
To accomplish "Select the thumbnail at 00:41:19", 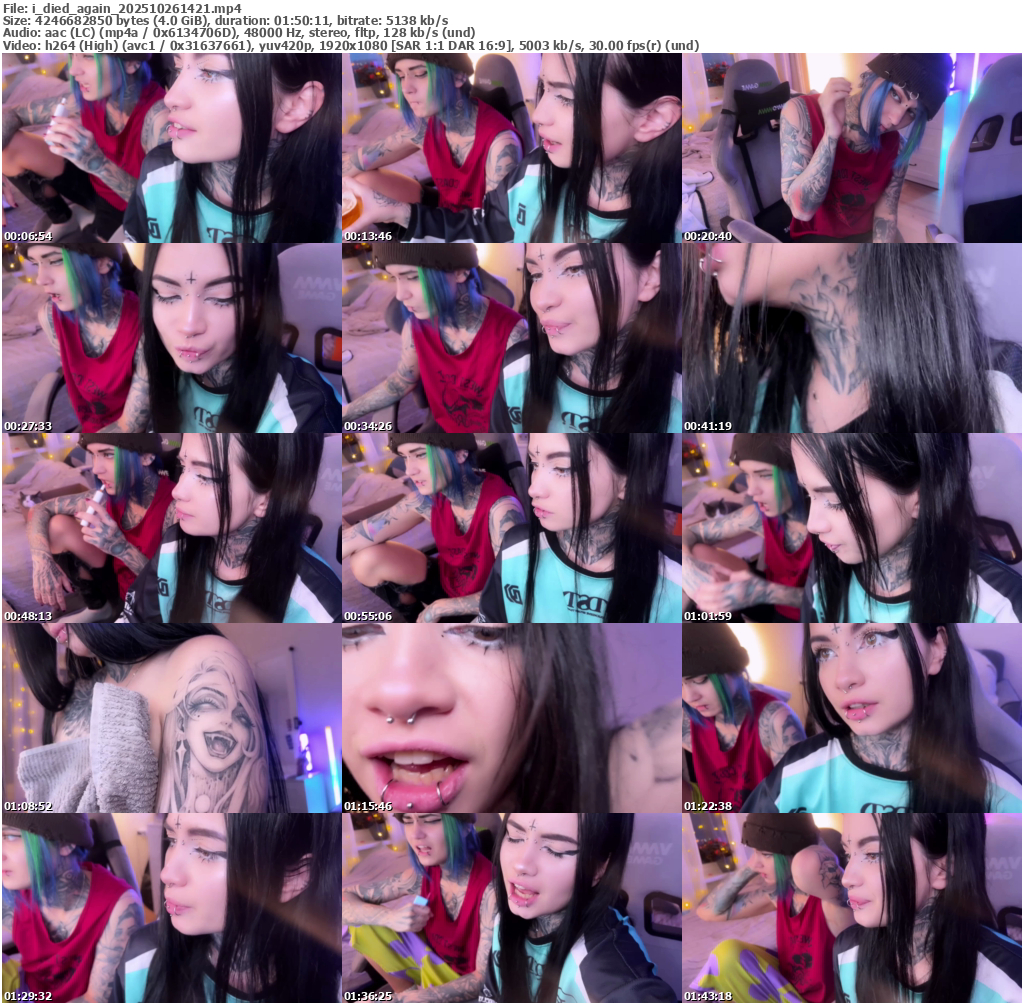I will [852, 338].
